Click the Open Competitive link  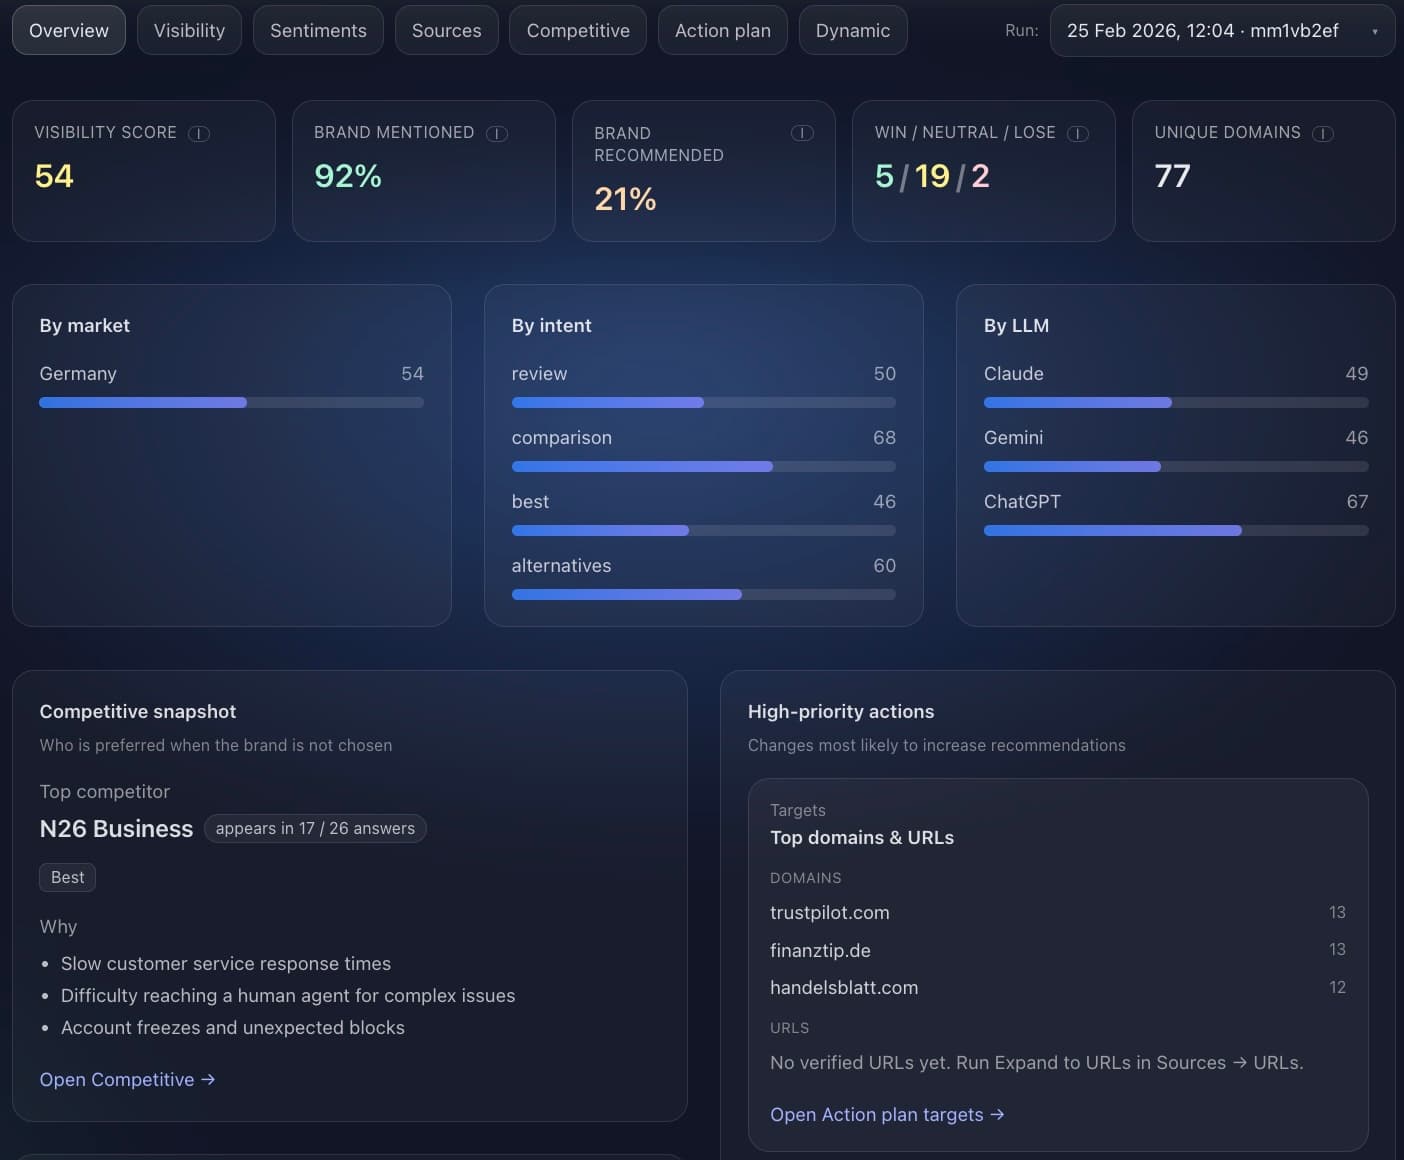[127, 1079]
